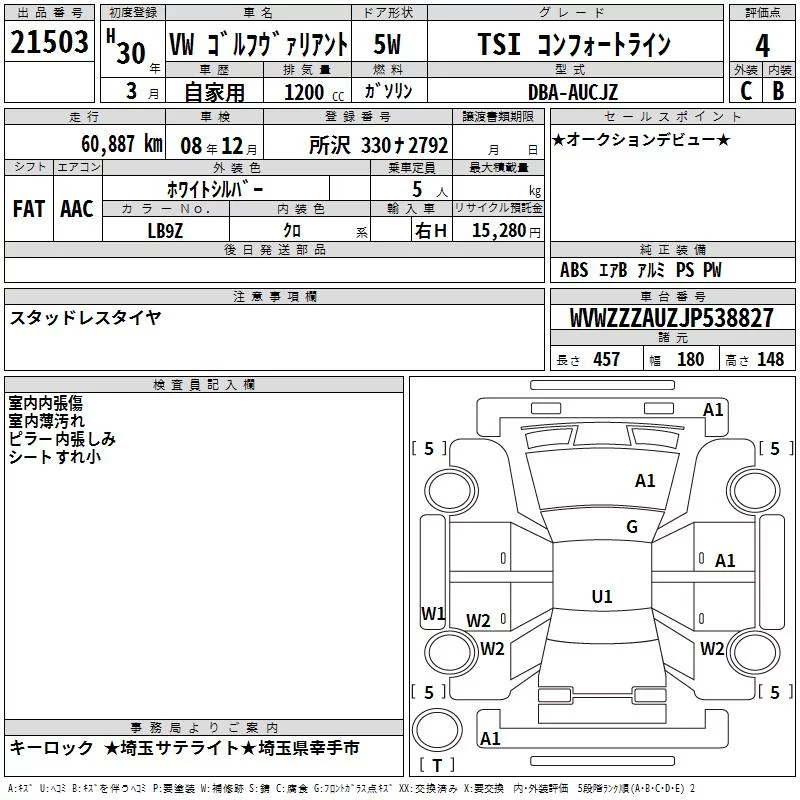Click chassis number WVWZZZAUZJP538827
This screenshot has width=800, height=800.
[x=671, y=319]
